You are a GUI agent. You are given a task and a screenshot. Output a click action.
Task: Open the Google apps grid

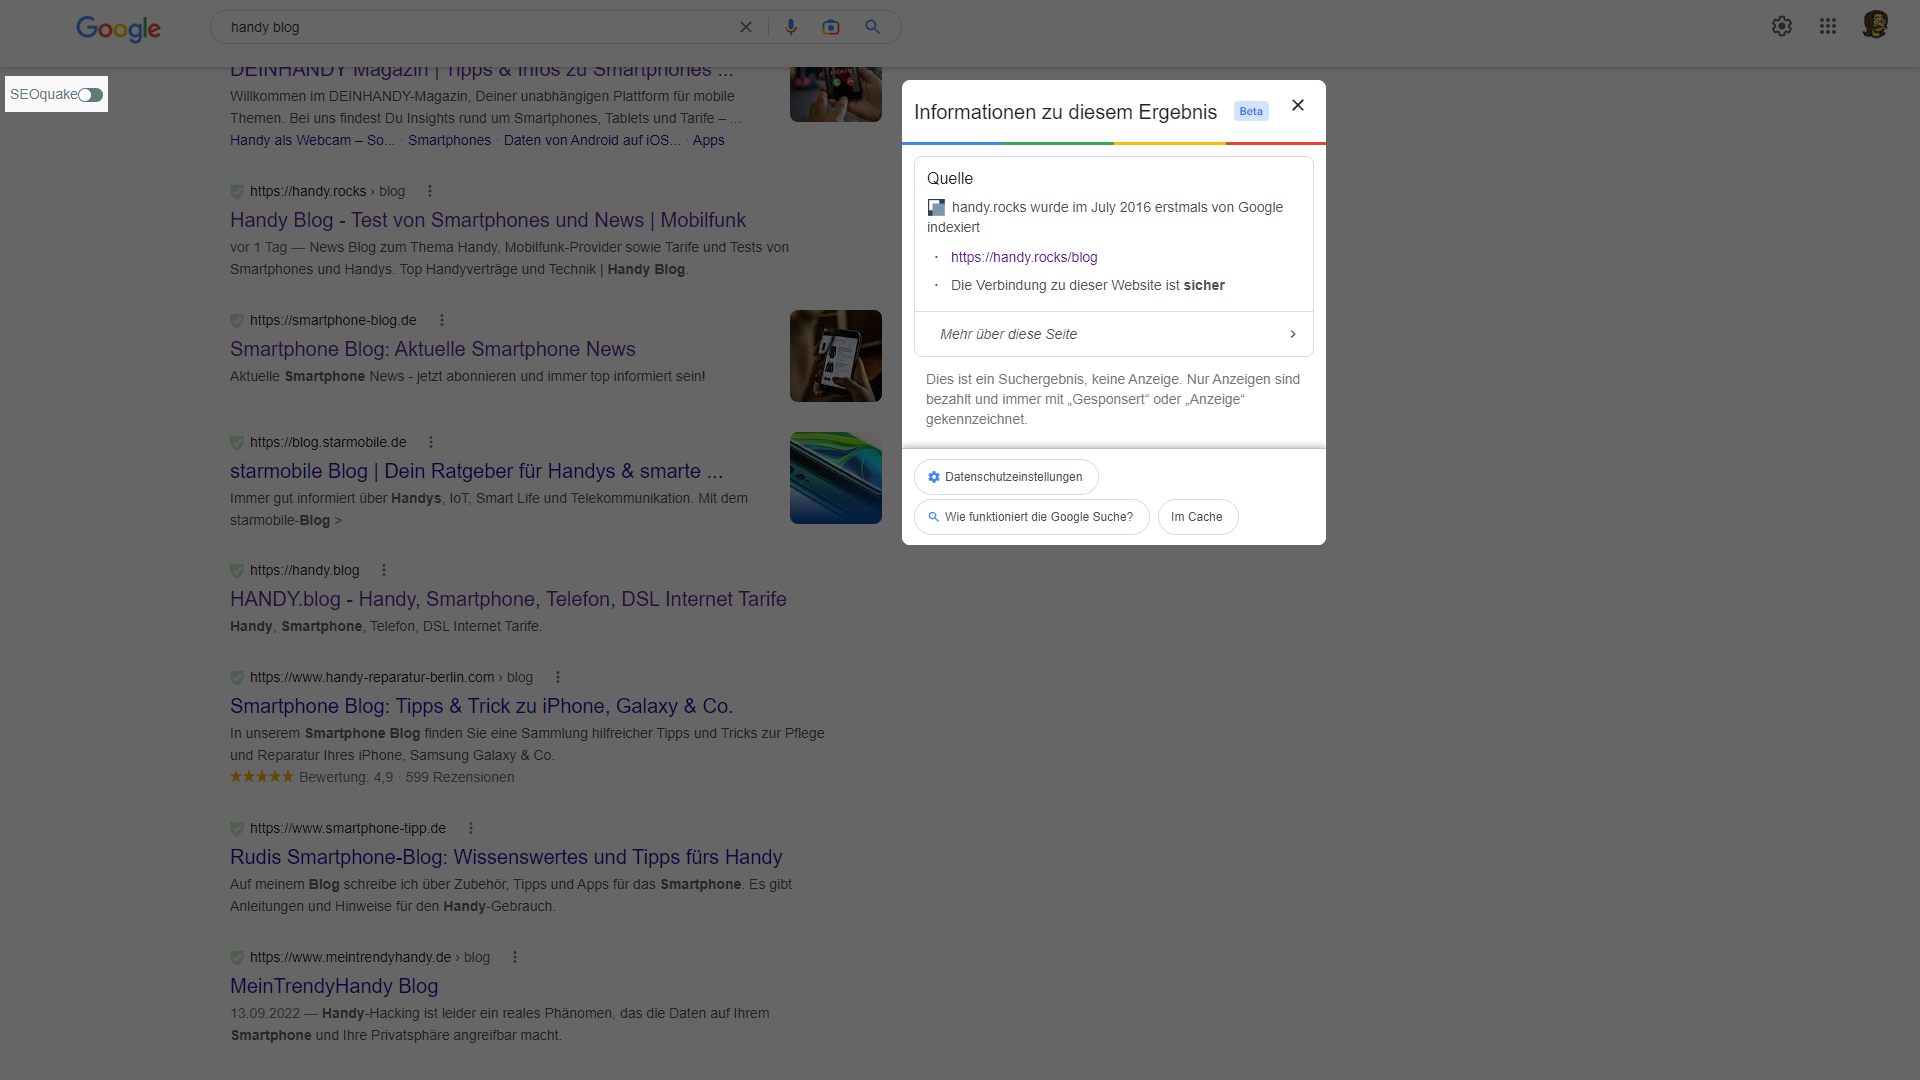click(x=1828, y=26)
